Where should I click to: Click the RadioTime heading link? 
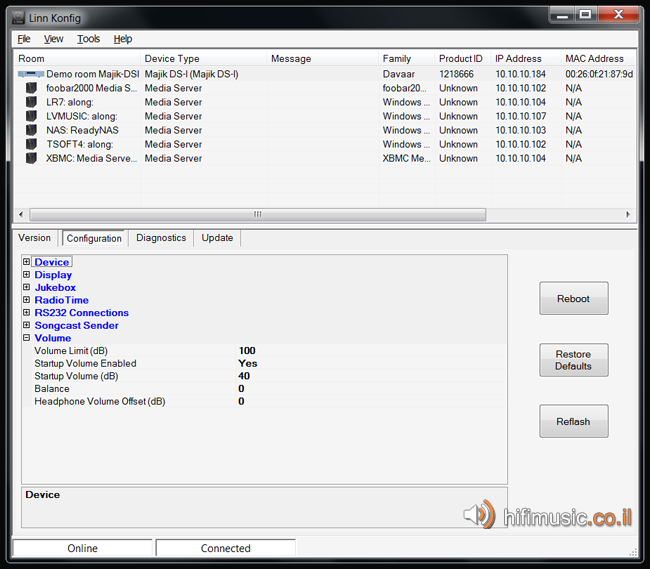(x=61, y=300)
